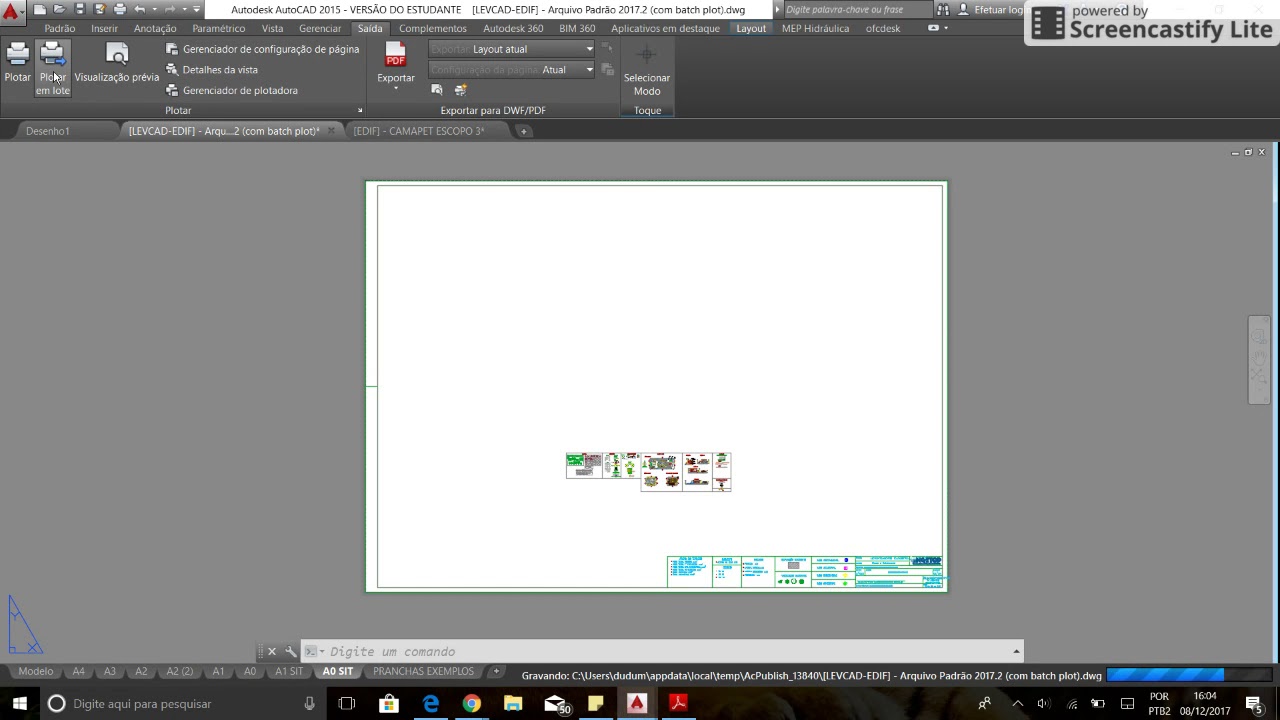Expand the Exportar button dropdown arrow
Screen dimensions: 1280x720
click(x=396, y=89)
